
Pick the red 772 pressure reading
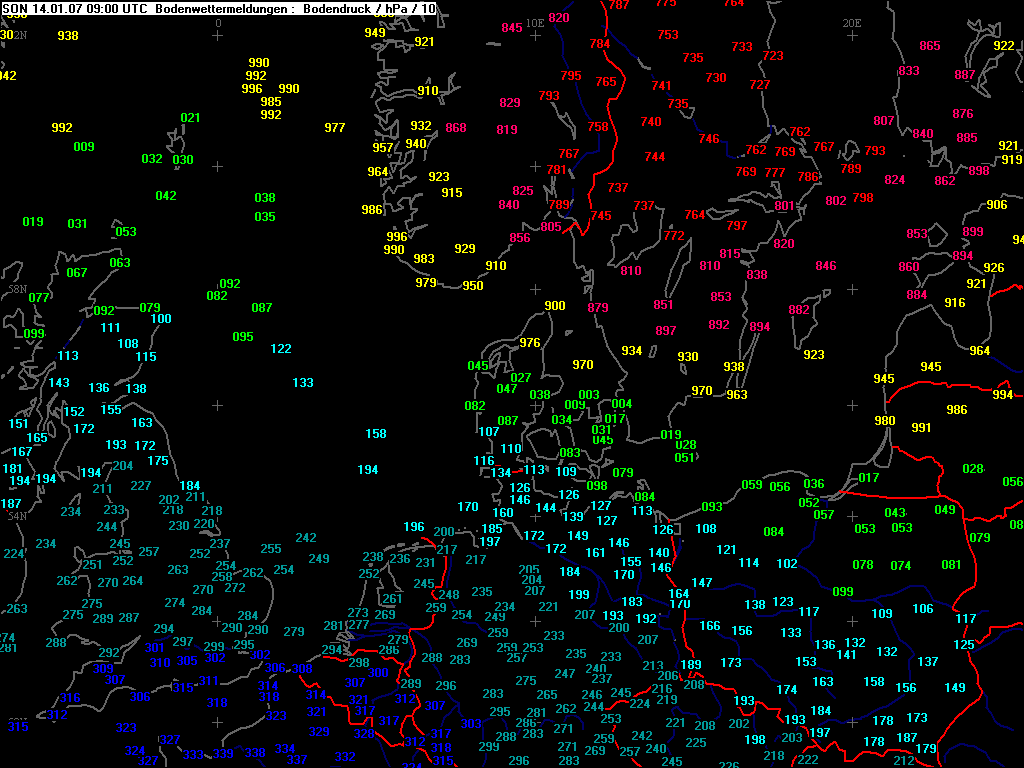coord(674,236)
